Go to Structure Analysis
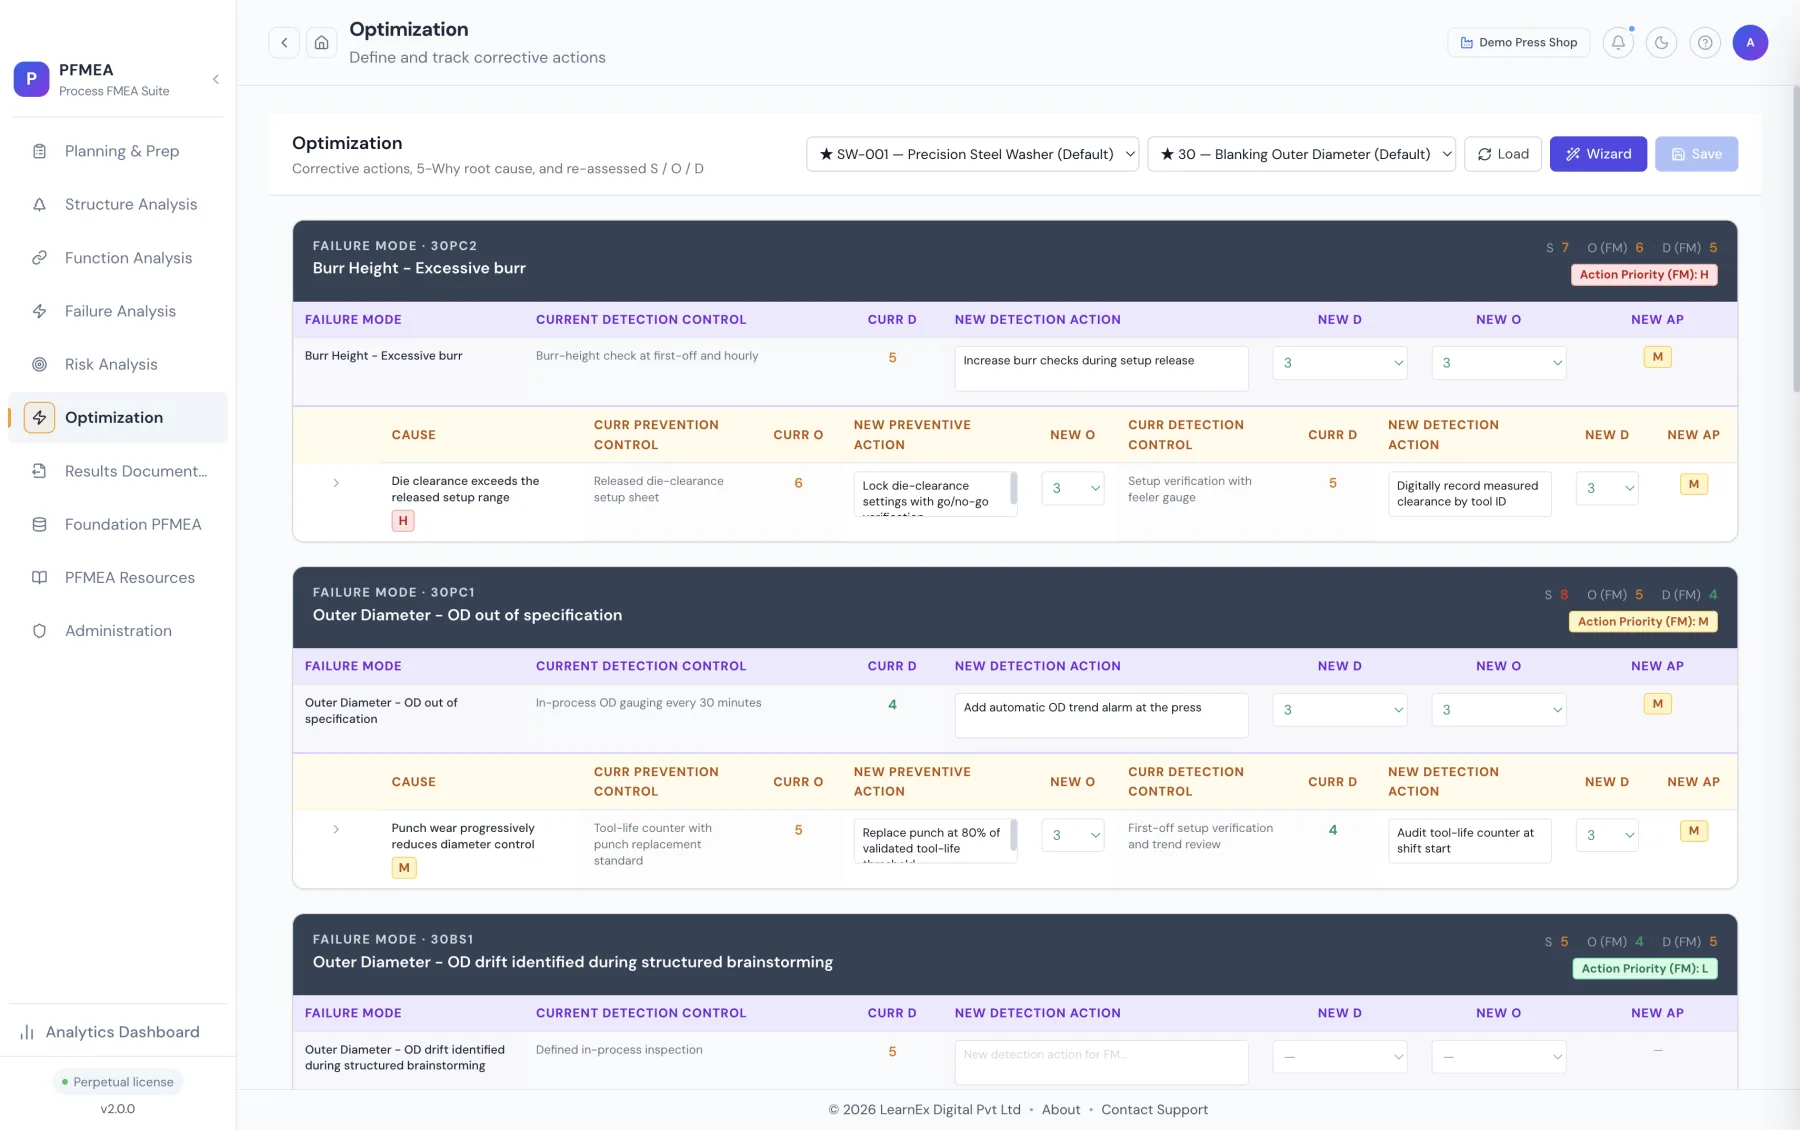The image size is (1800, 1130). click(x=118, y=204)
